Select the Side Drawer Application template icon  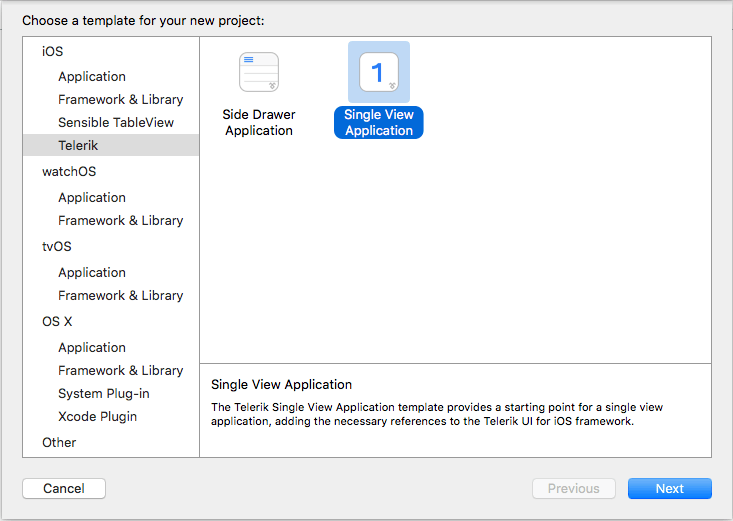(259, 72)
